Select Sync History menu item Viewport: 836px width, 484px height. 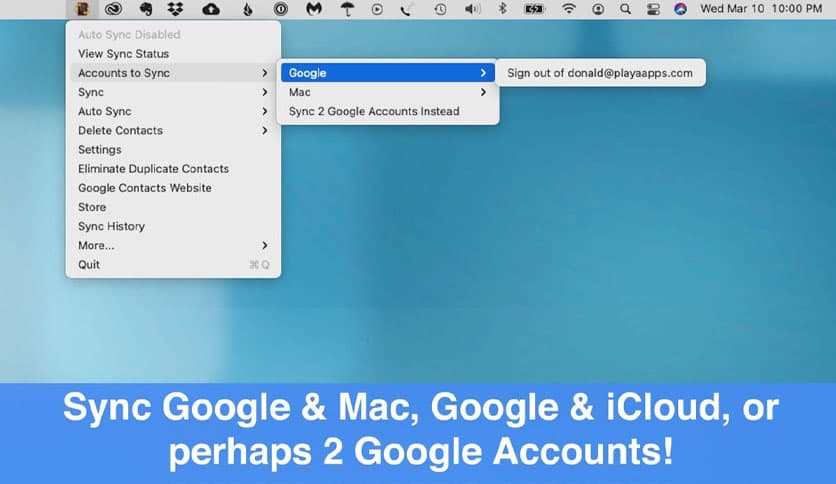coord(173,227)
